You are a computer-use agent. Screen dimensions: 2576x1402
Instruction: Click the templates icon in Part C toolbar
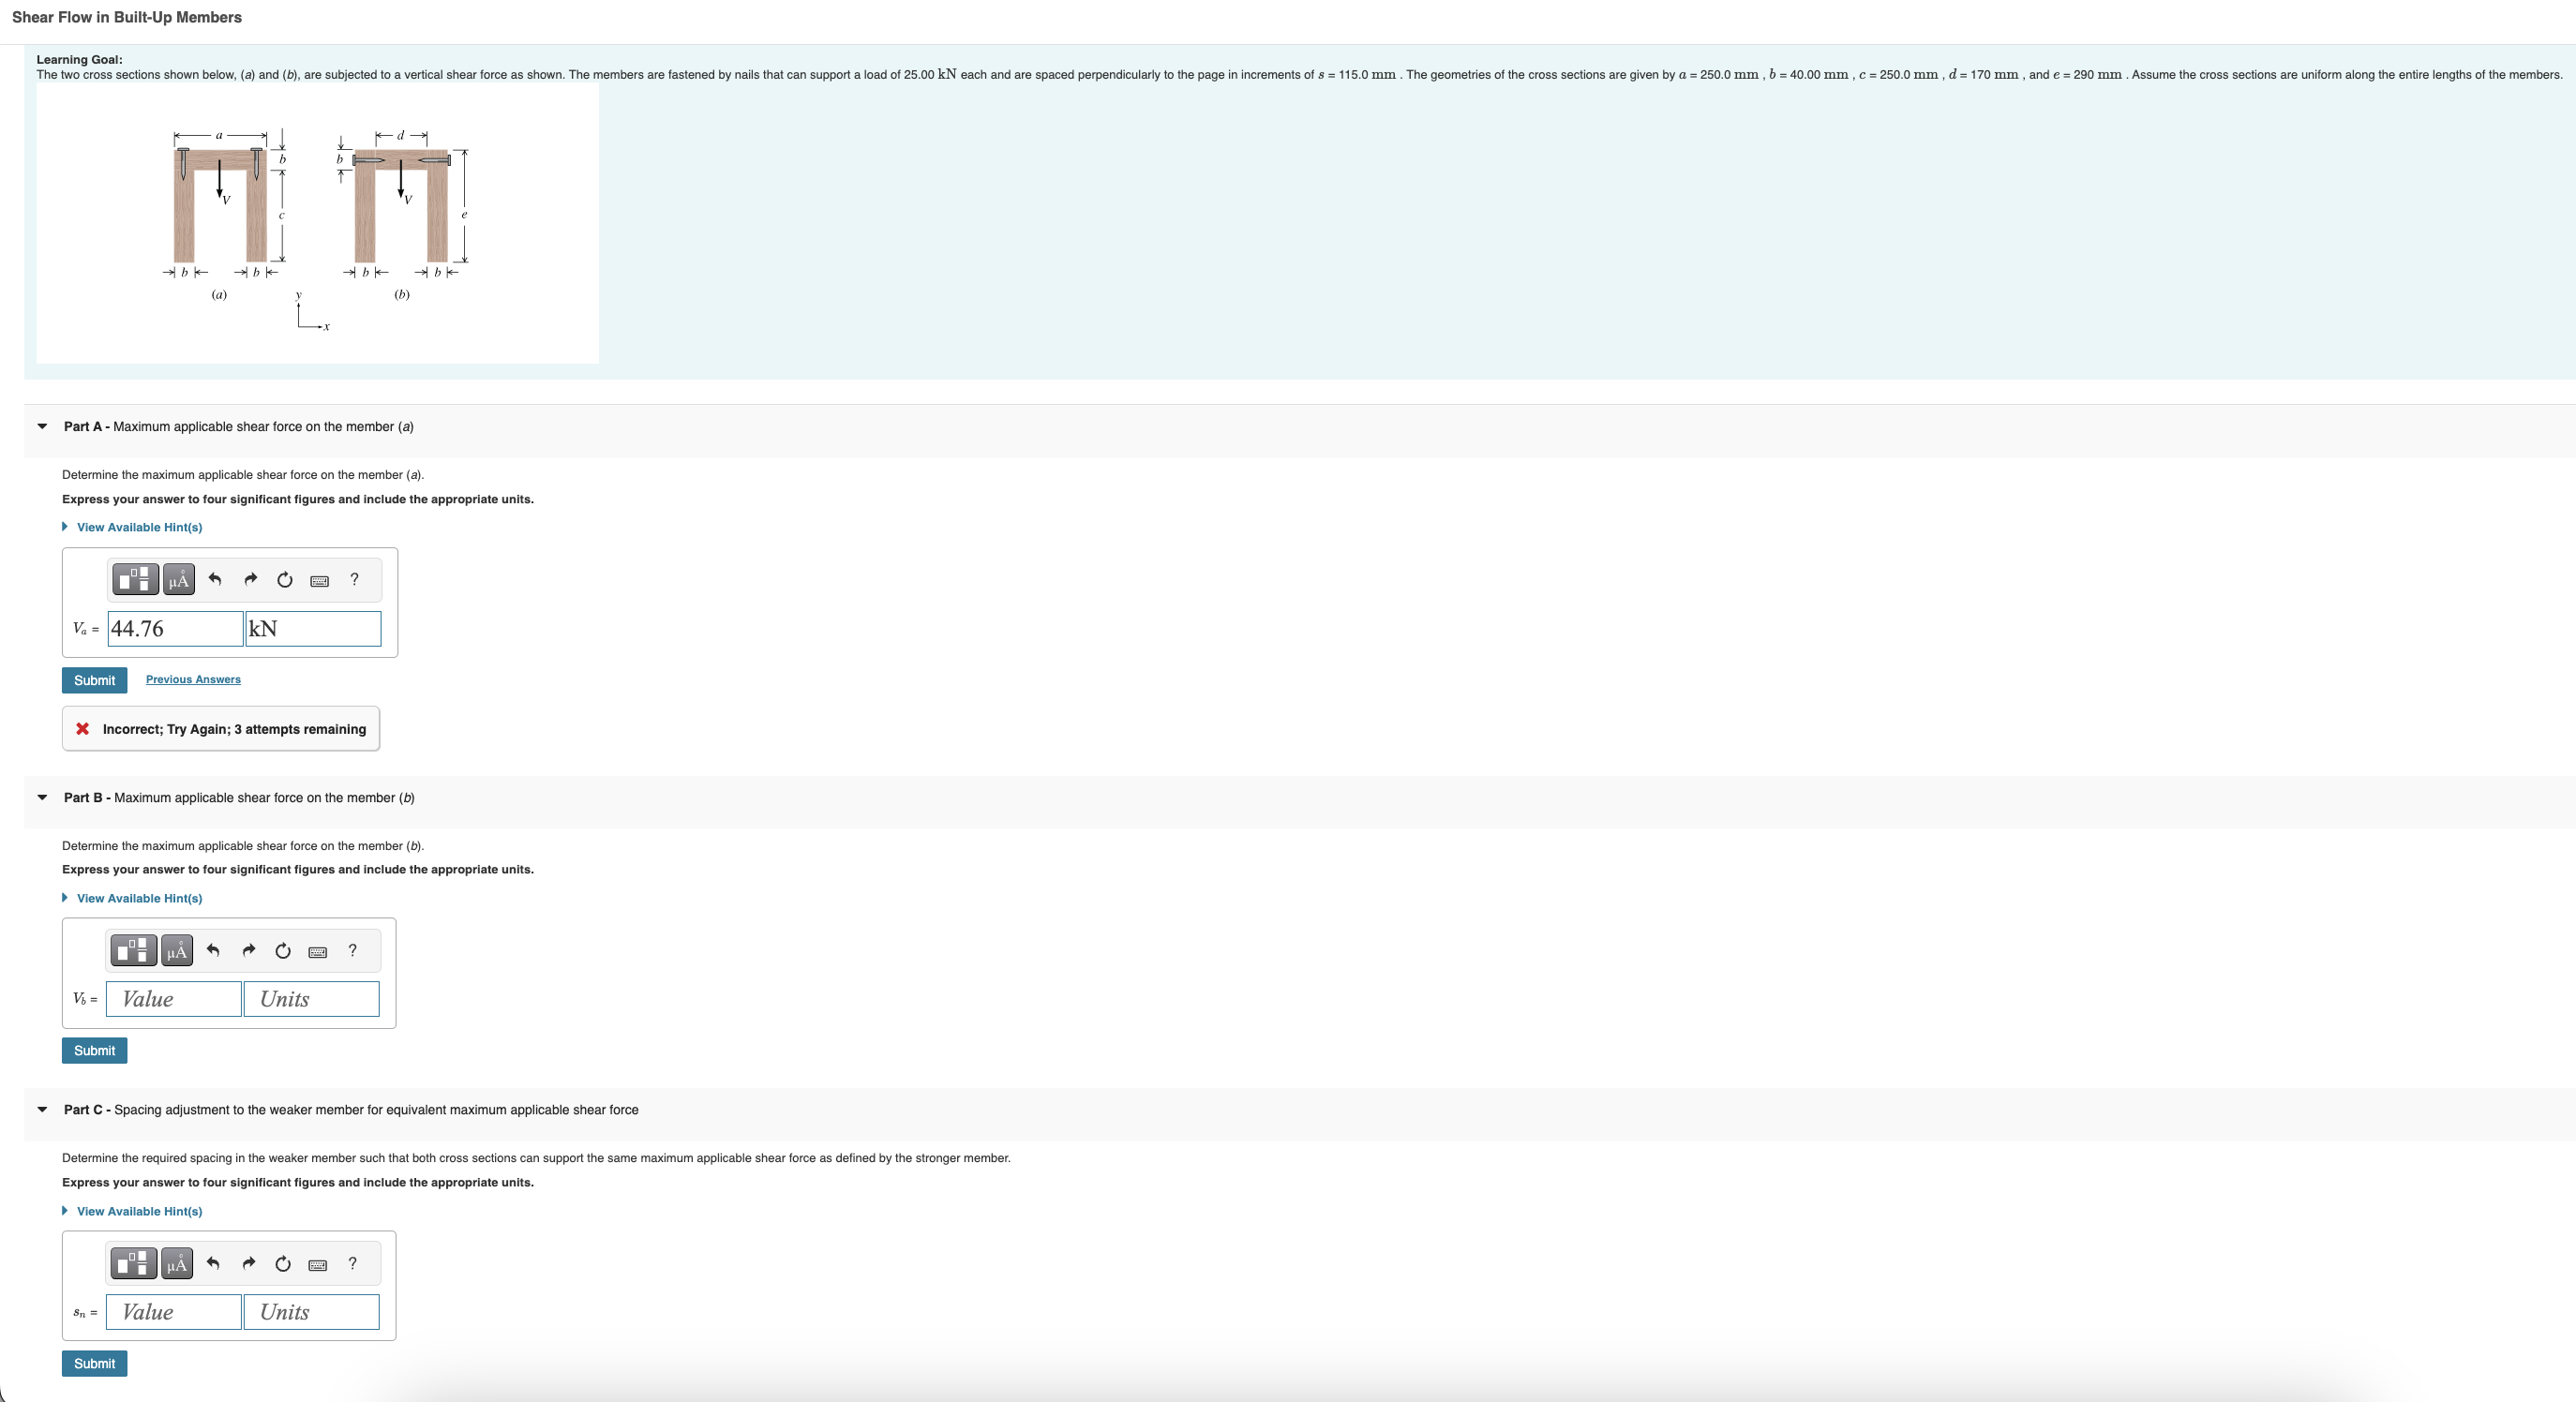click(x=133, y=1263)
